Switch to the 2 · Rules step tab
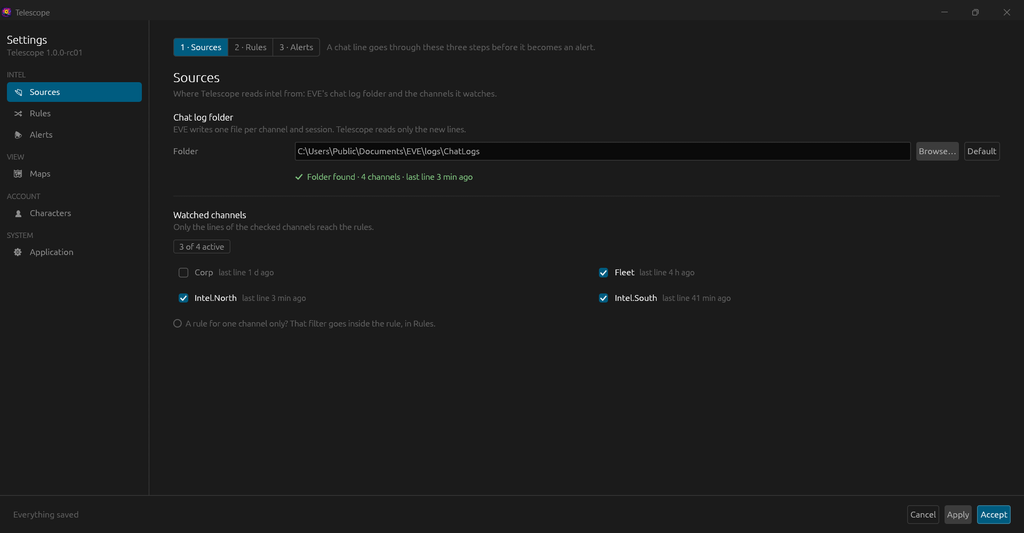The height and width of the screenshot is (533, 1024). (251, 47)
